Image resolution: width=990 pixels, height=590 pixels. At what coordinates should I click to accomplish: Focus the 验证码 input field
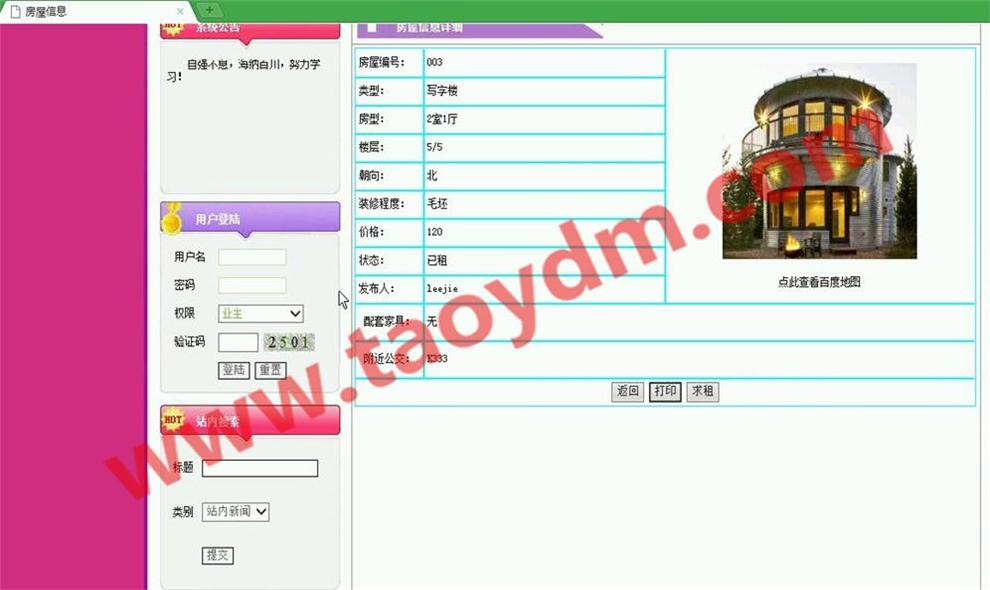tap(238, 342)
